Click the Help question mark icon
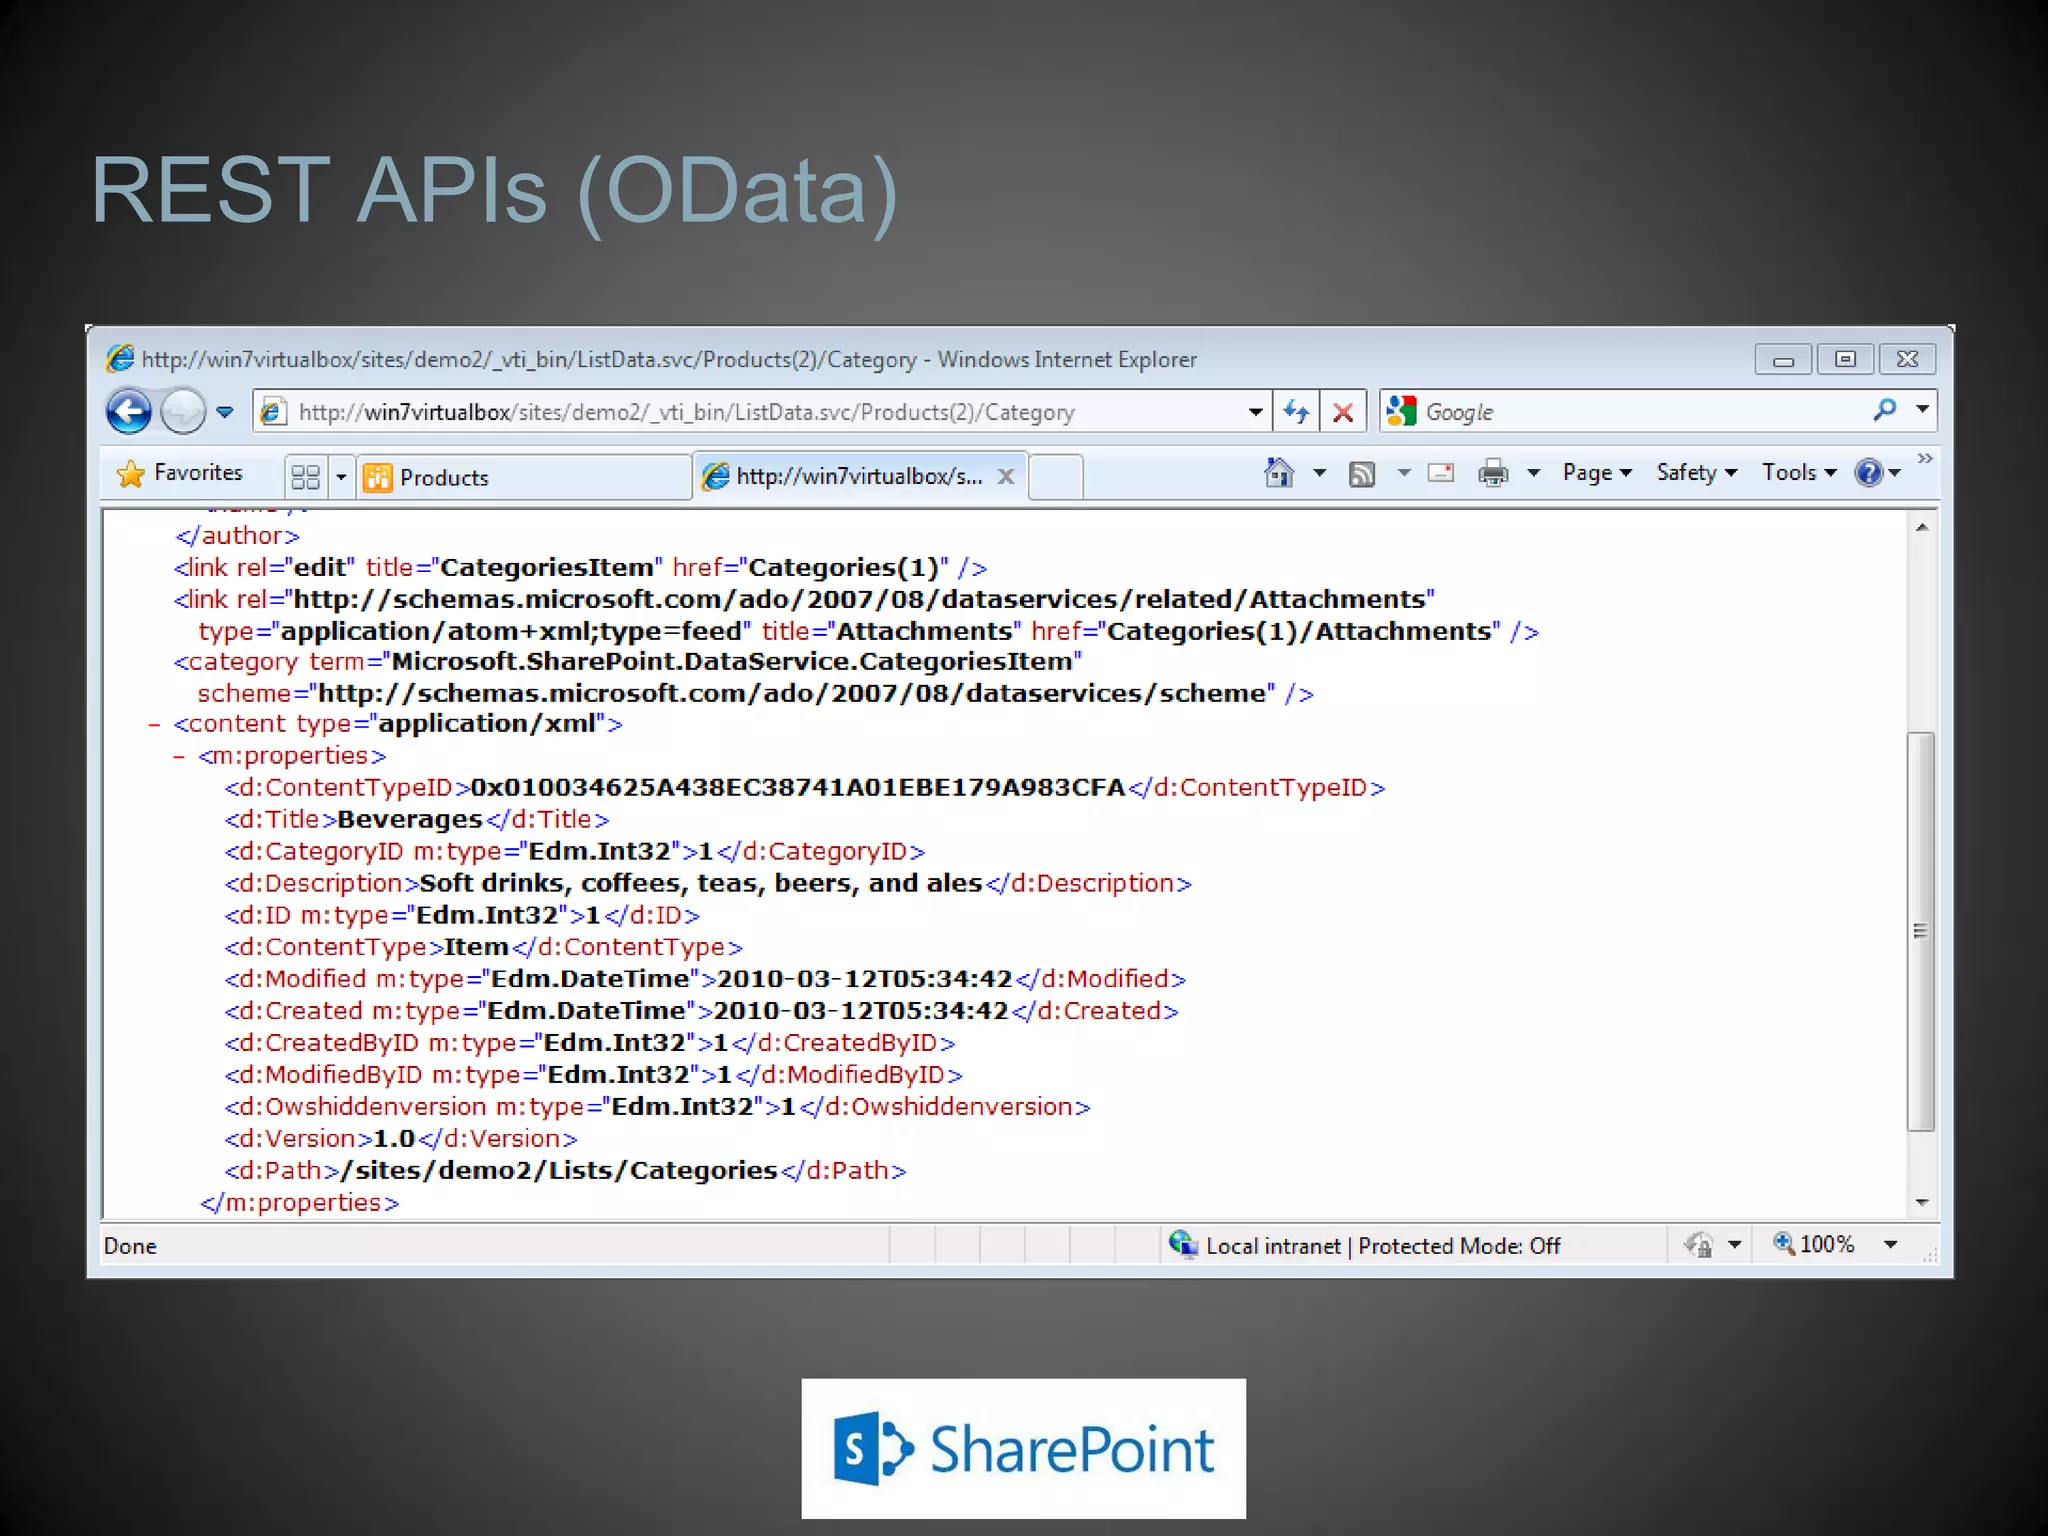The width and height of the screenshot is (2048, 1536). 1868,473
